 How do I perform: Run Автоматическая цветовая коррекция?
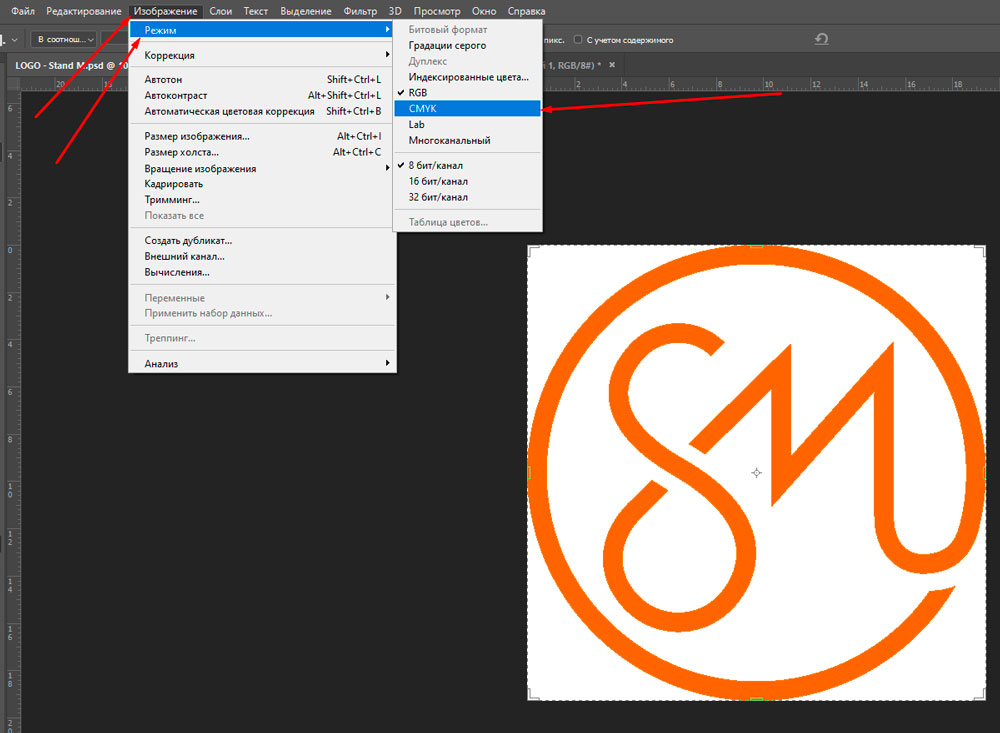click(x=262, y=111)
